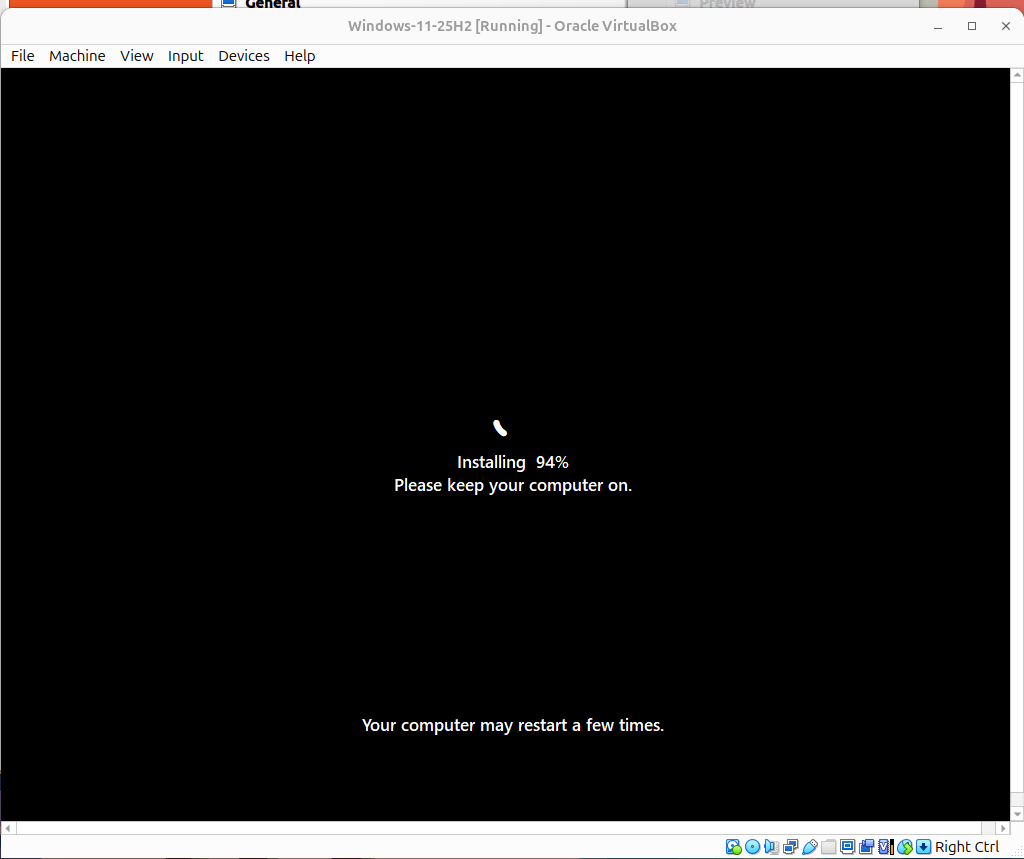
Task: Toggle the mouse integration indicator
Action: [x=903, y=846]
